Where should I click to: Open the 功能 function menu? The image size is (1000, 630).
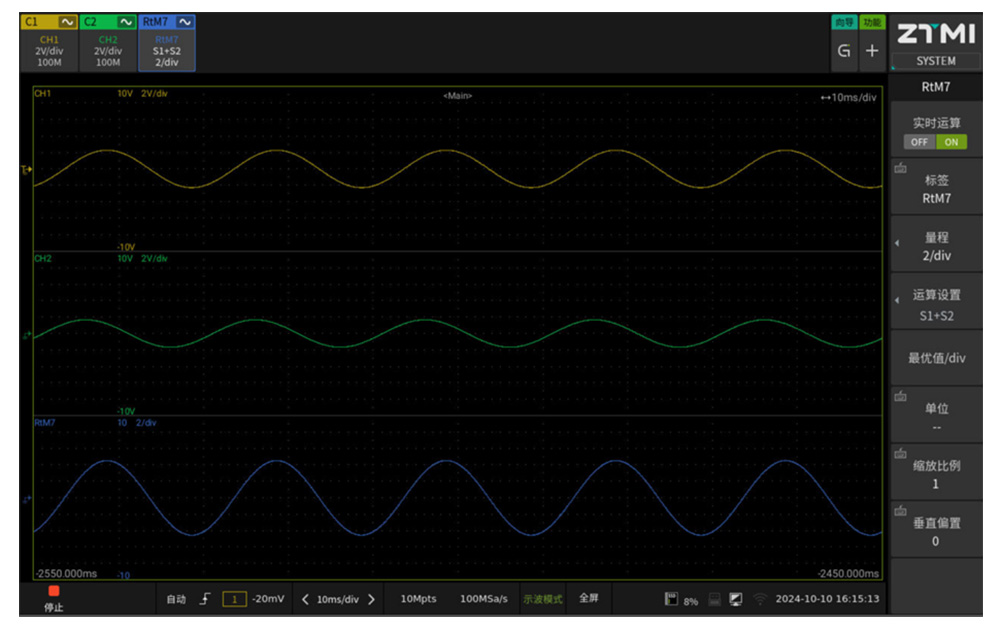click(872, 22)
